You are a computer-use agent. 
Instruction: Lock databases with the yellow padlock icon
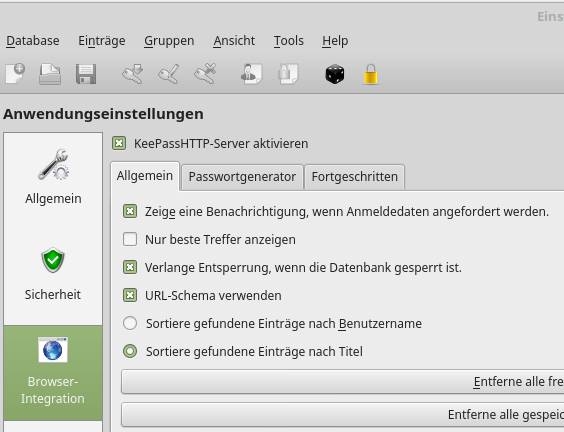click(371, 74)
